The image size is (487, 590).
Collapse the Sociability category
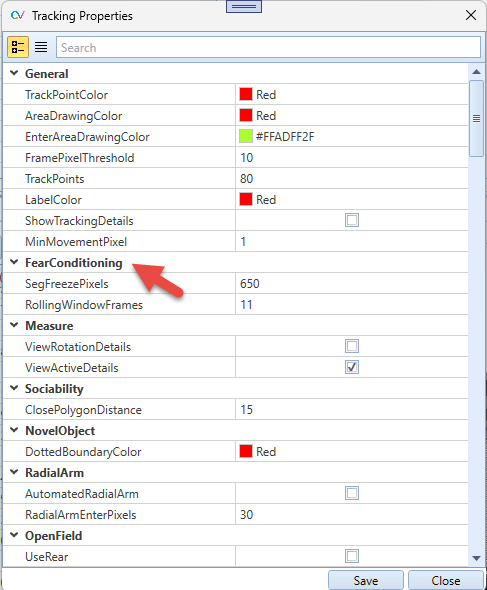(x=14, y=388)
